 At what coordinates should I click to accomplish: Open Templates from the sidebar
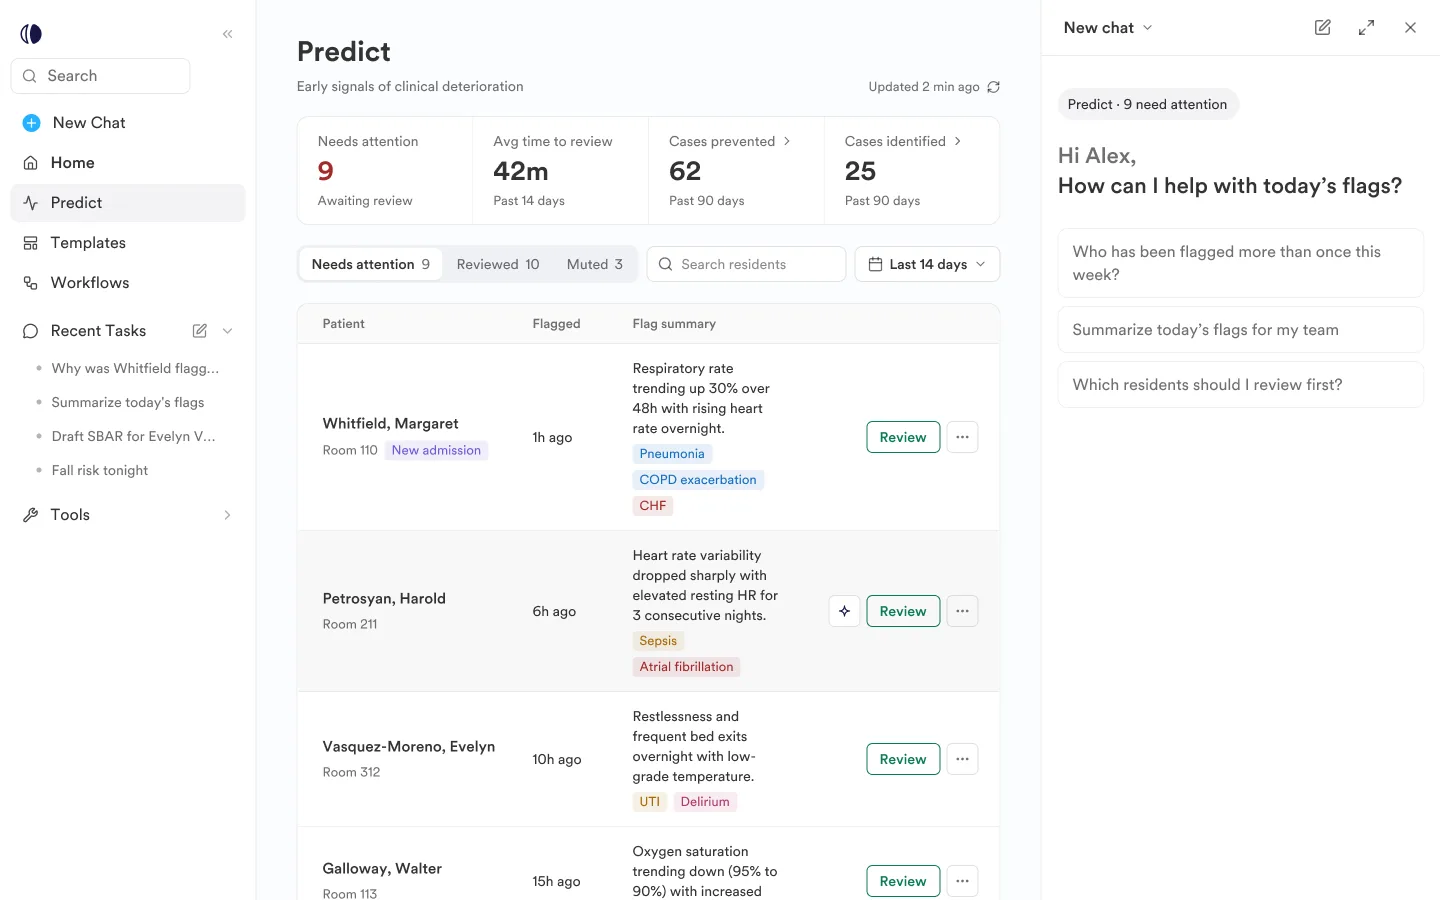point(128,243)
